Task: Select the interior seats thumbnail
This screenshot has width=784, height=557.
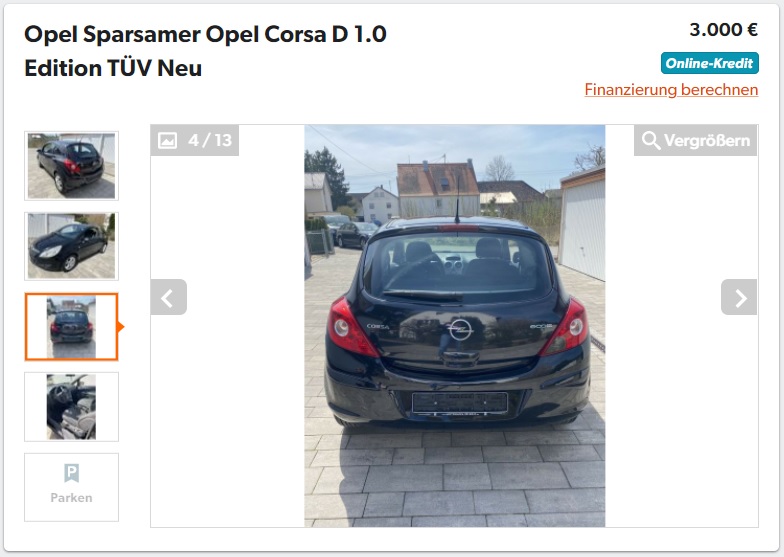Action: 72,407
